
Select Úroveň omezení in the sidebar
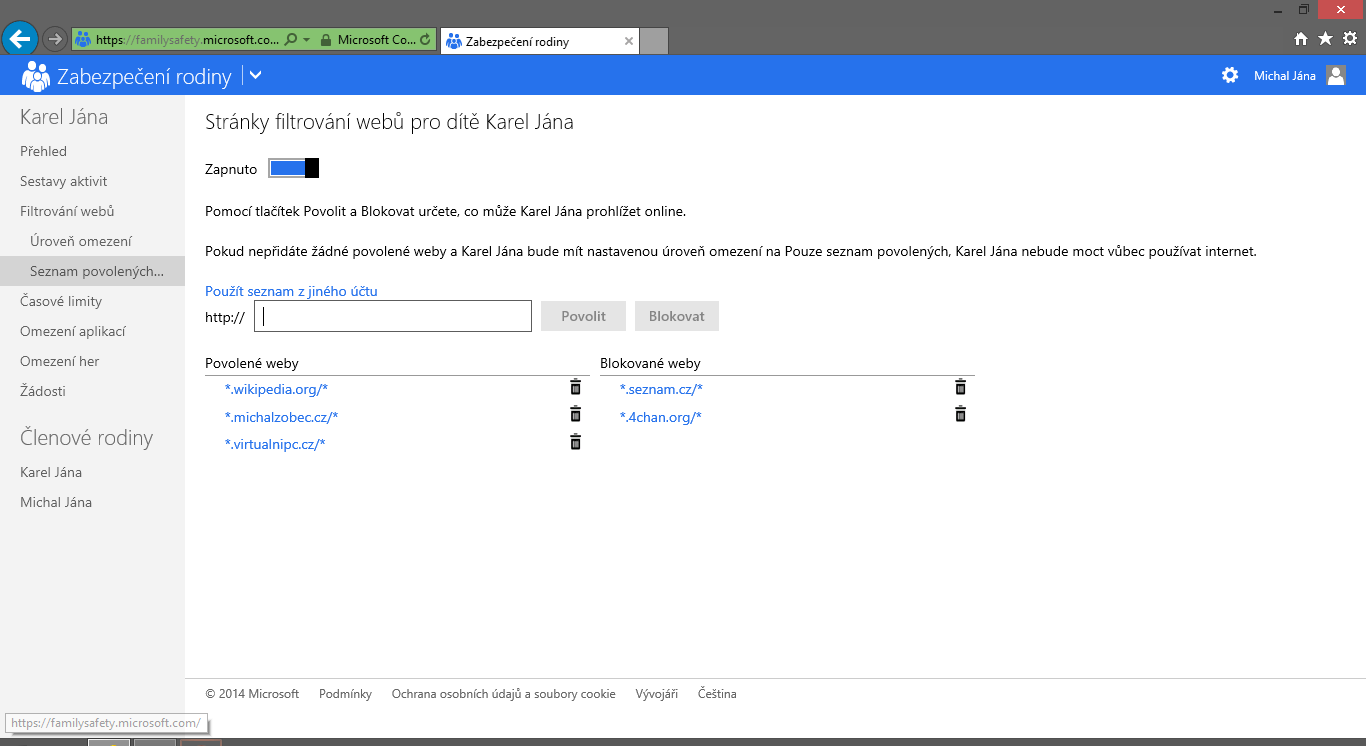81,241
